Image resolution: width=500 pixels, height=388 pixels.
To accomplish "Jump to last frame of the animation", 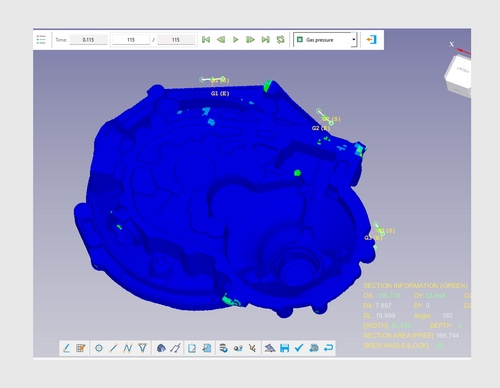I will 265,40.
